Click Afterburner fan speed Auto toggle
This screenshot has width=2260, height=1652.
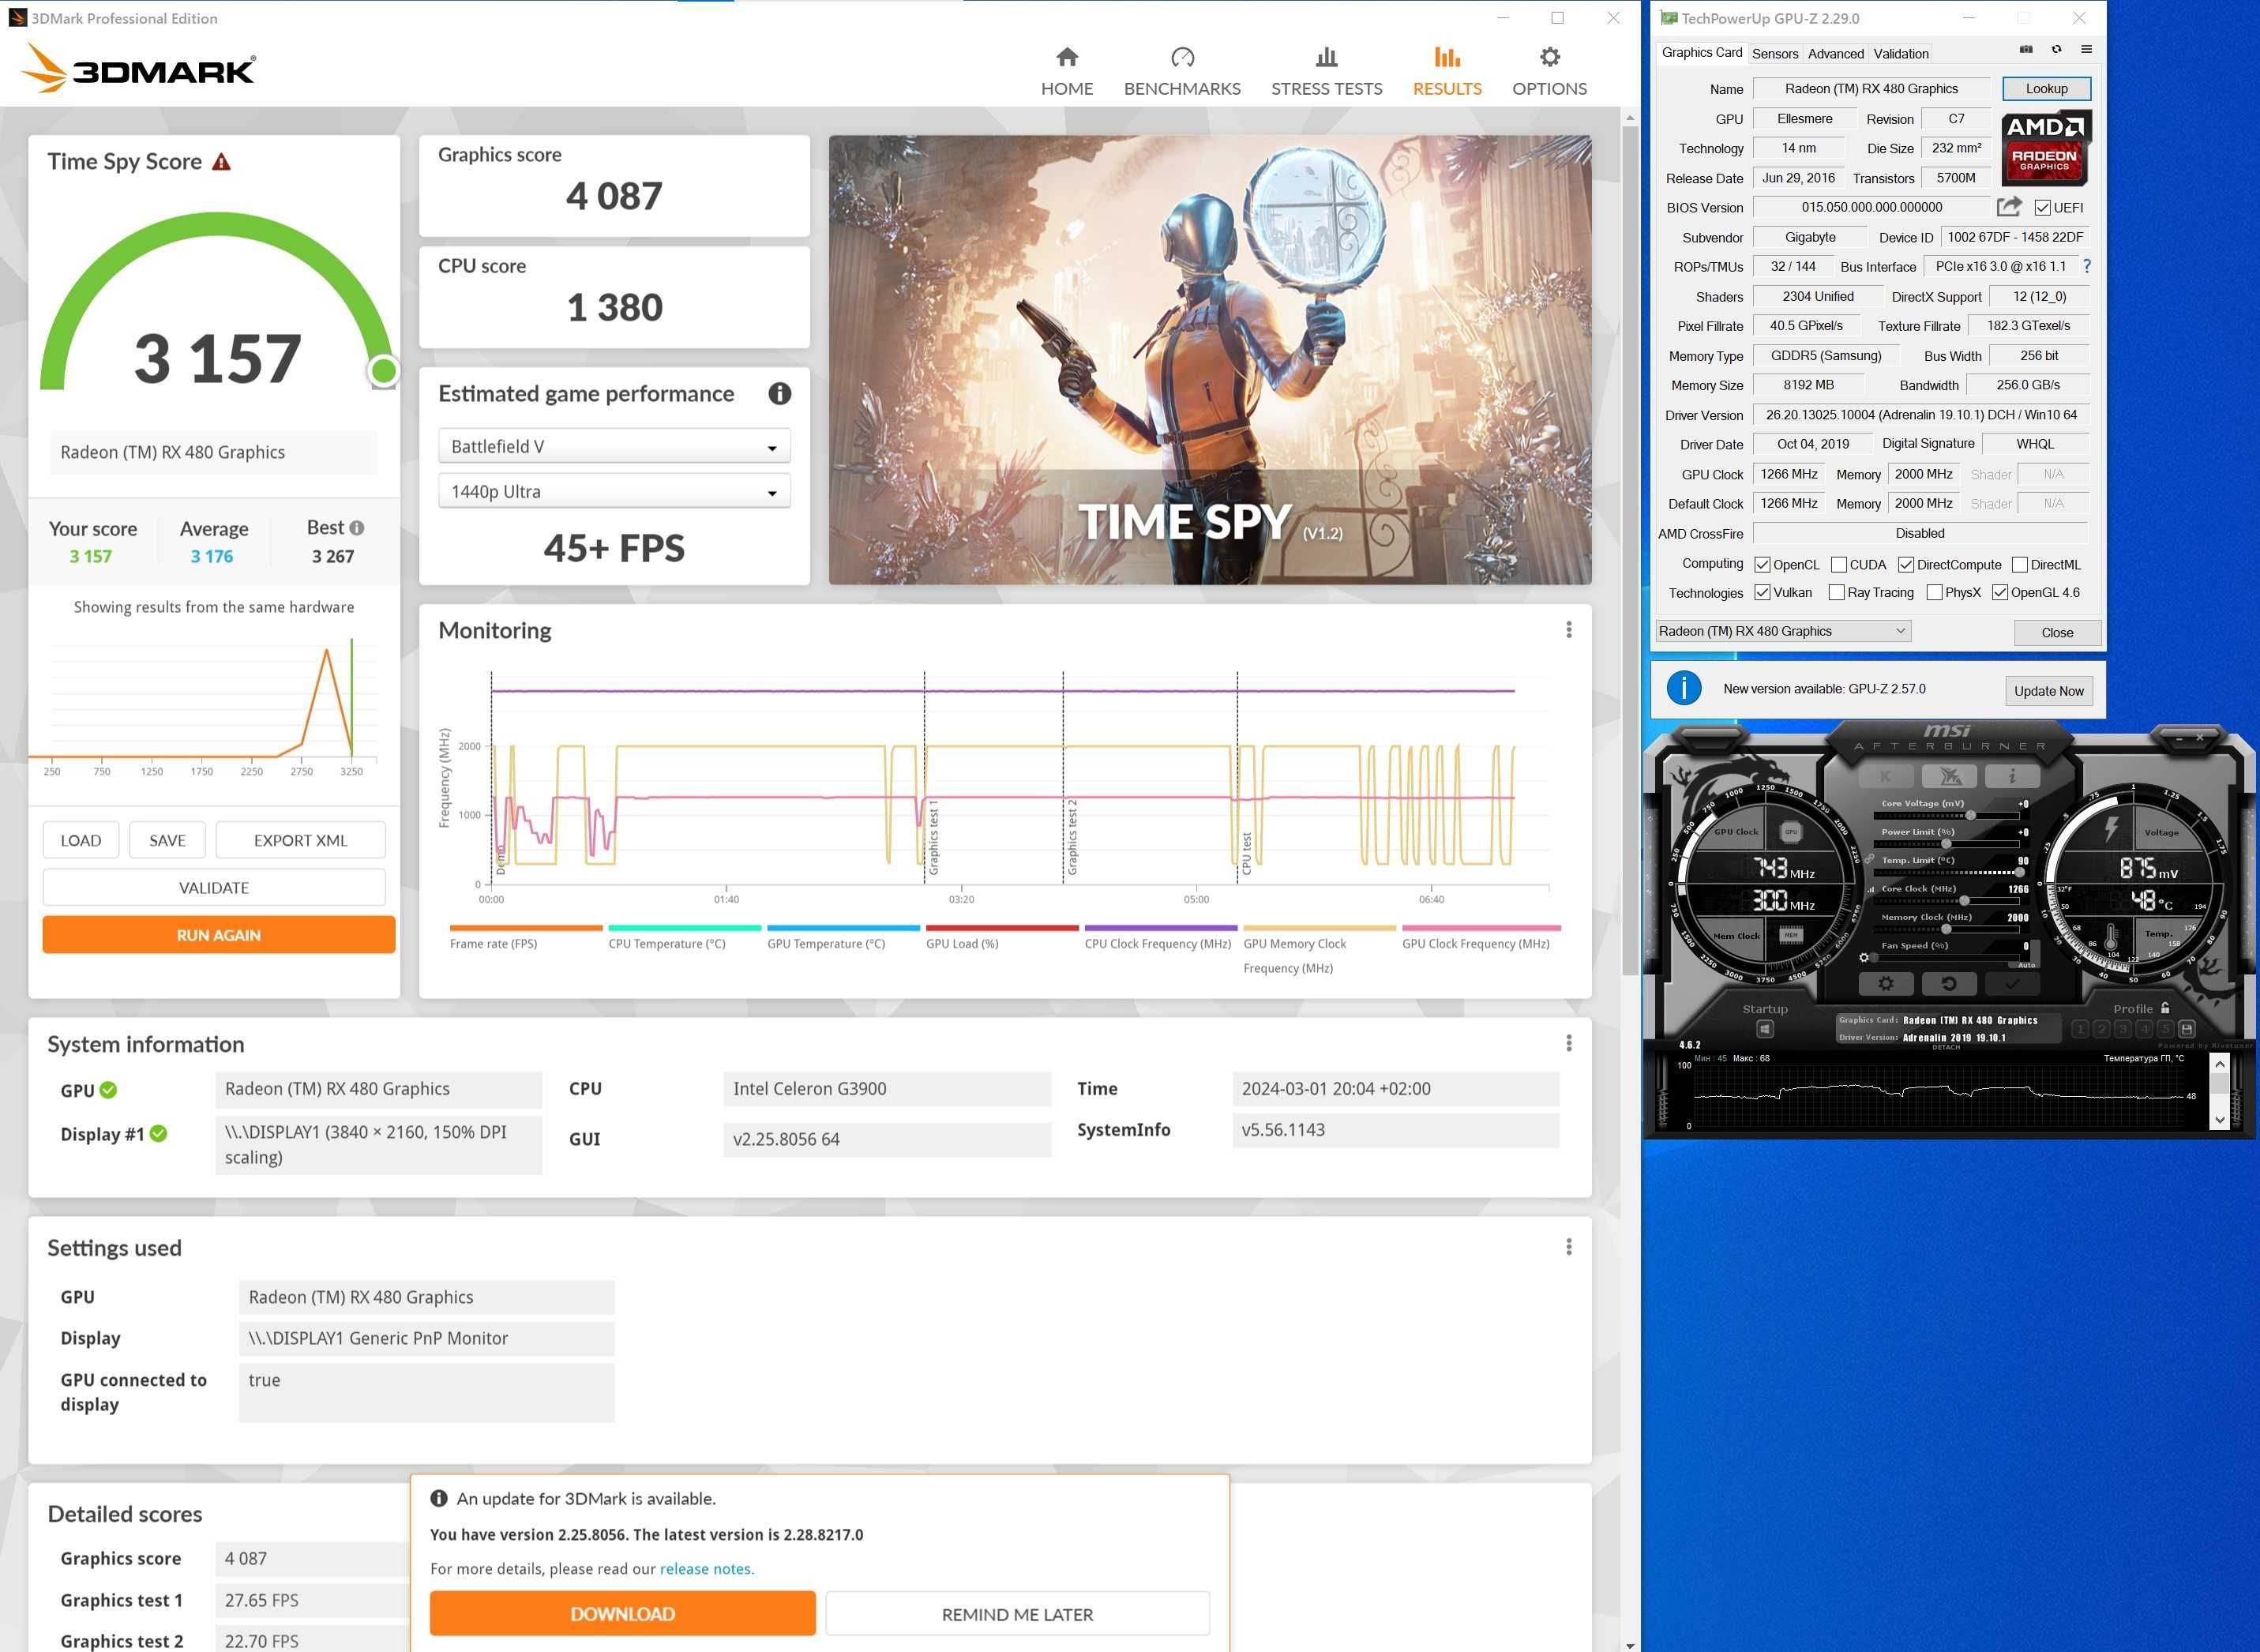coord(2026,965)
